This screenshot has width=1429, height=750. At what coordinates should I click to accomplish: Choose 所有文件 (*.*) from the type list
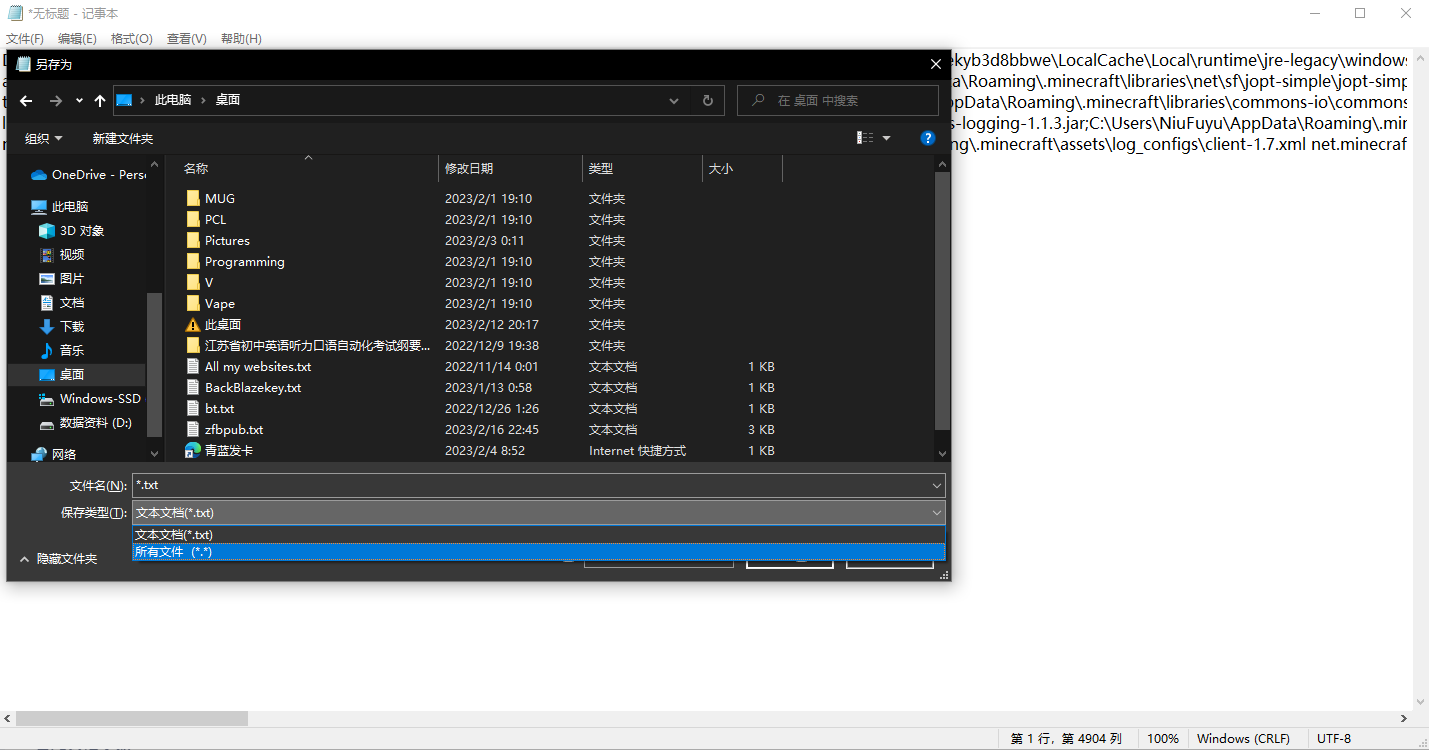point(174,552)
